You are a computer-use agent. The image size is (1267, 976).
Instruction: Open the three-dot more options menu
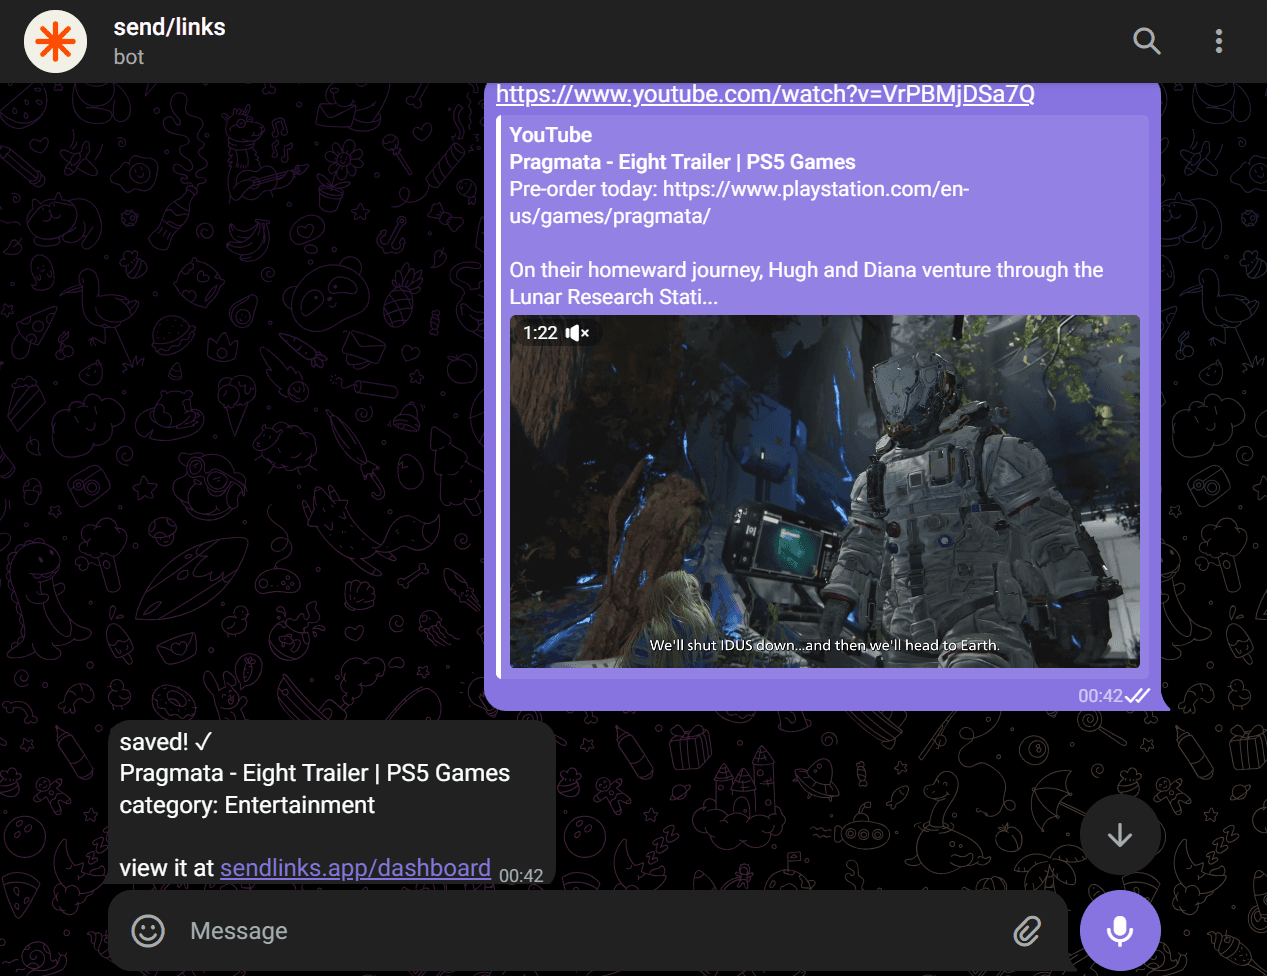1218,41
